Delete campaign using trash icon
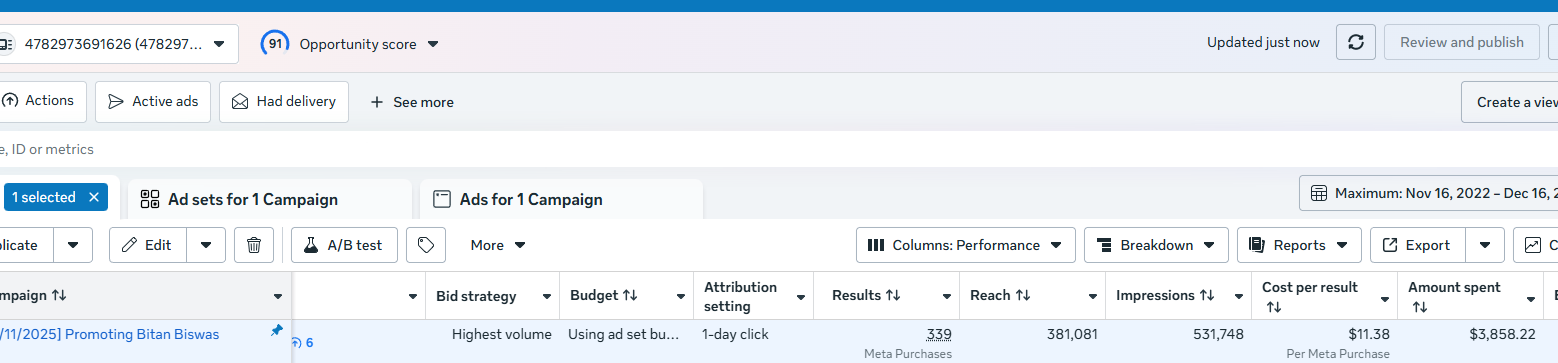This screenshot has width=1558, height=363. (x=254, y=245)
